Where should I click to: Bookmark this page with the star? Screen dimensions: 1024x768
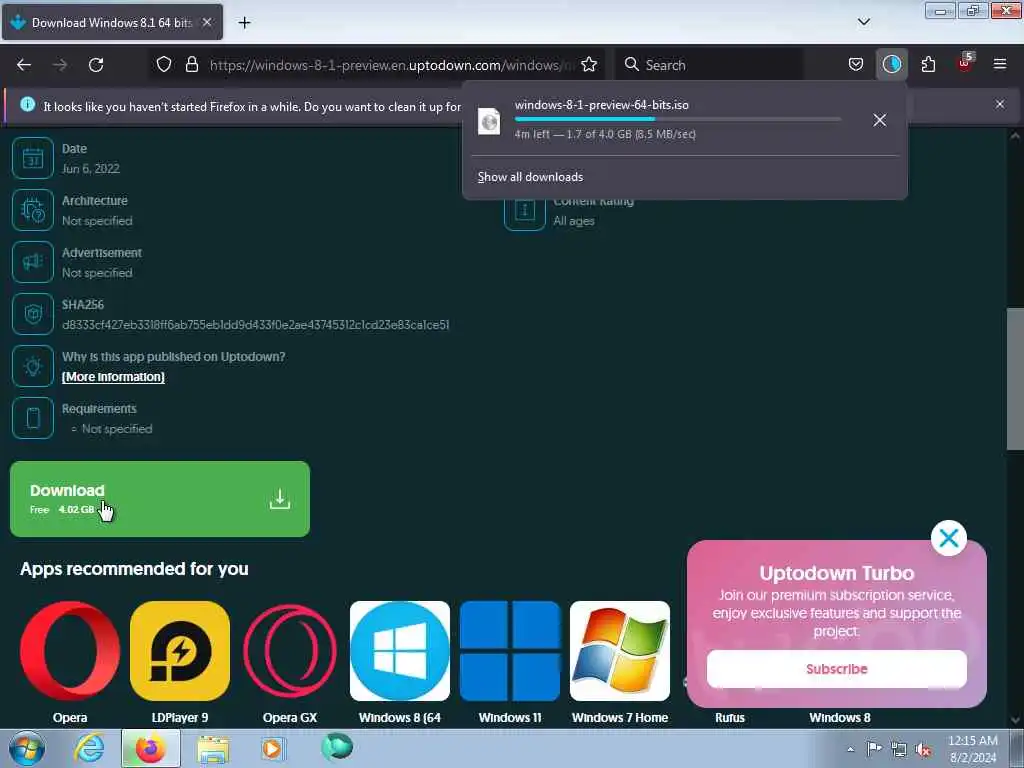point(589,64)
